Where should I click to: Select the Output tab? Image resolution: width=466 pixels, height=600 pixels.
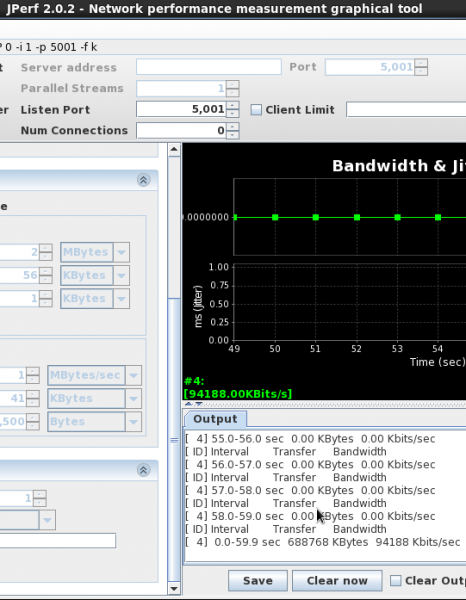215,419
